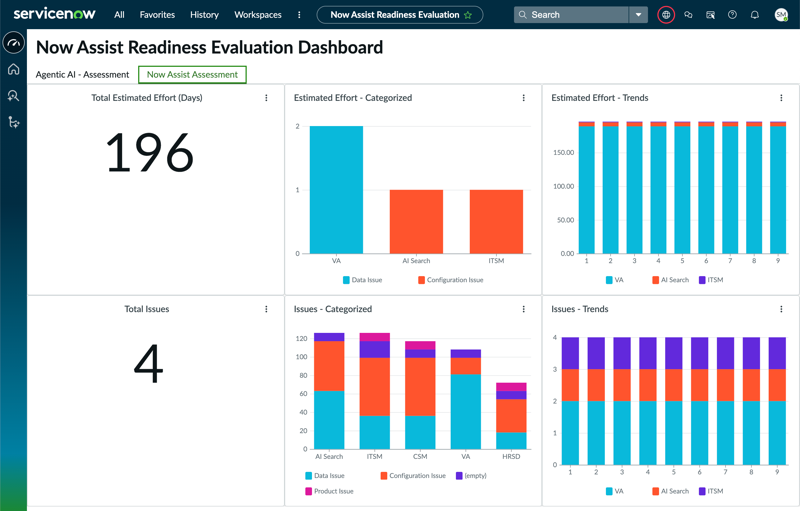Toggle Product Issue legend in Issues - Categorized
This screenshot has width=800, height=511.
(329, 491)
